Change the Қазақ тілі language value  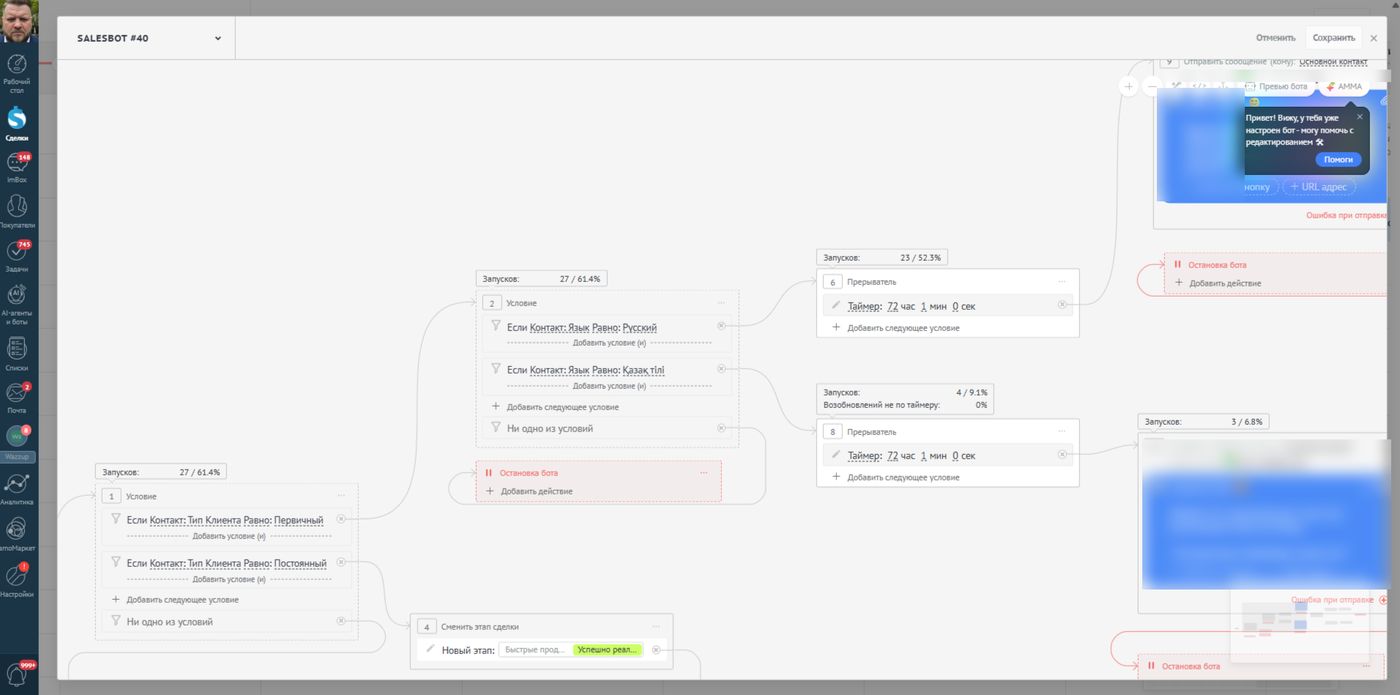pos(643,371)
